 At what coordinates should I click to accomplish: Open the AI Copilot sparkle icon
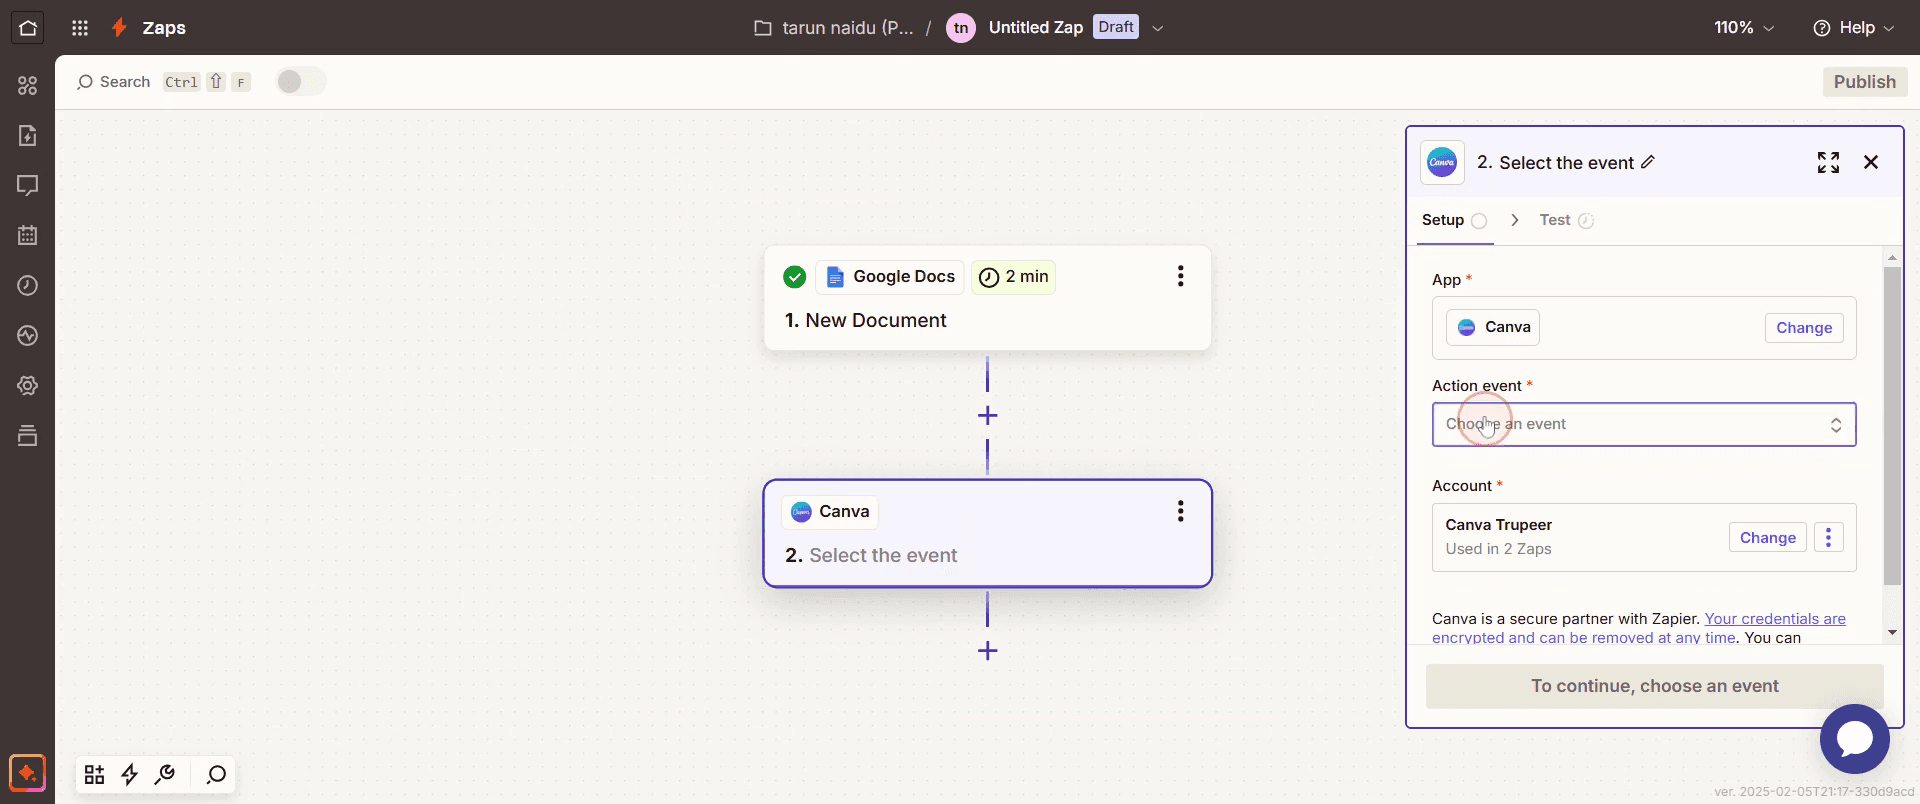pos(28,773)
